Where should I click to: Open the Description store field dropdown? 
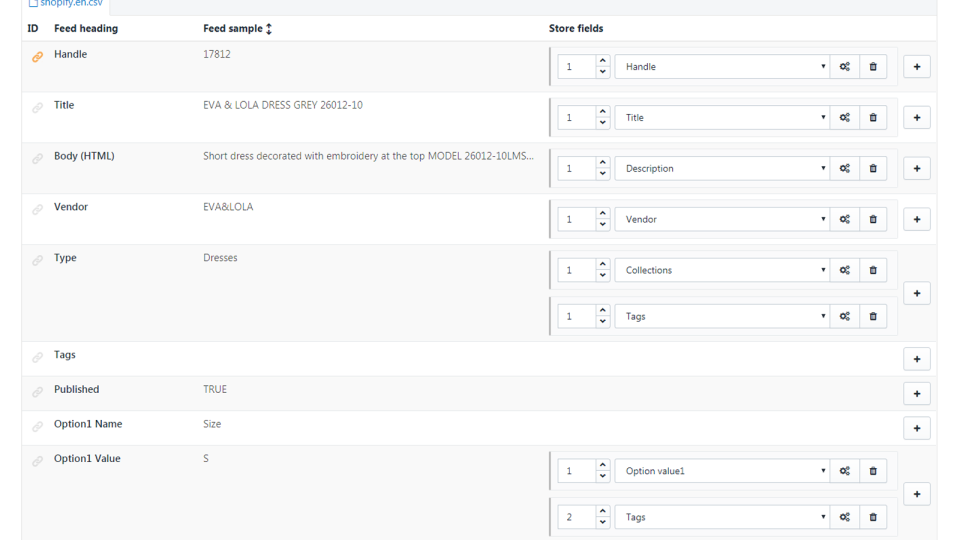(722, 168)
